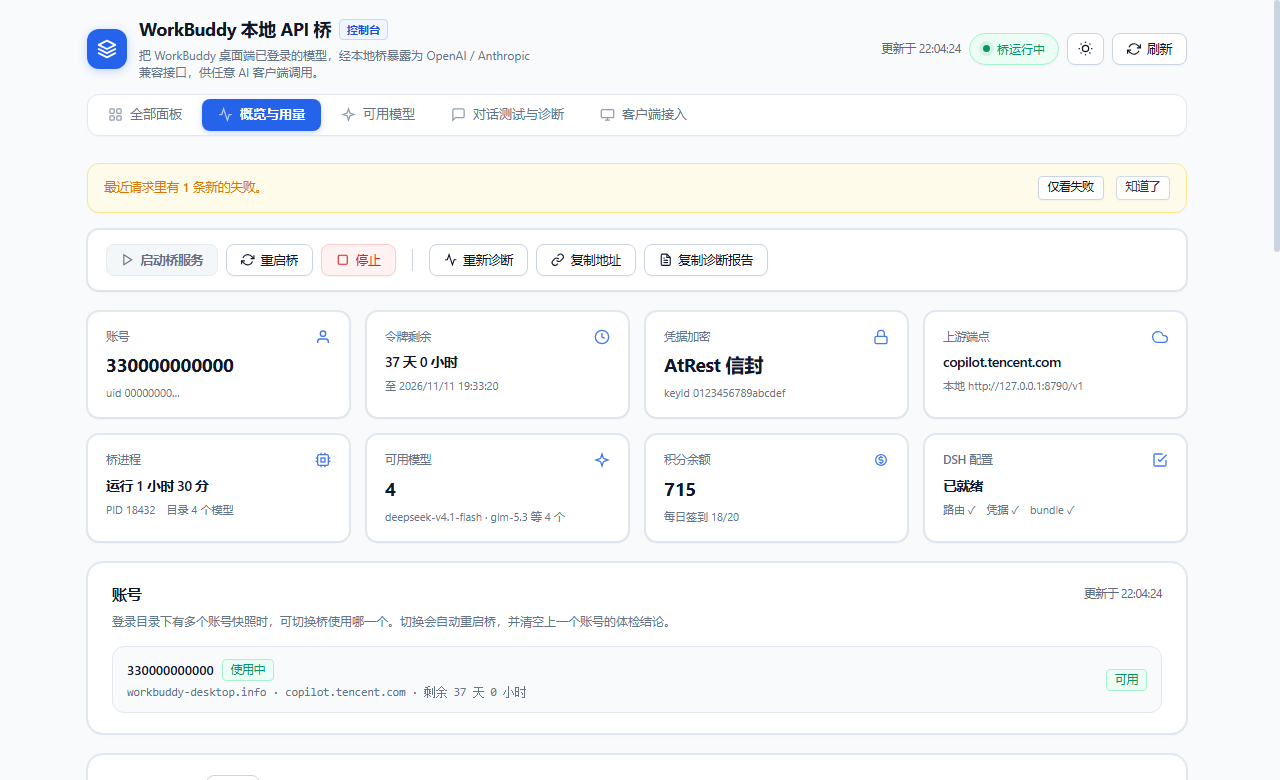Image resolution: width=1280 pixels, height=780 pixels.
Task: Click the 启动桥服务 button
Action: click(x=162, y=260)
